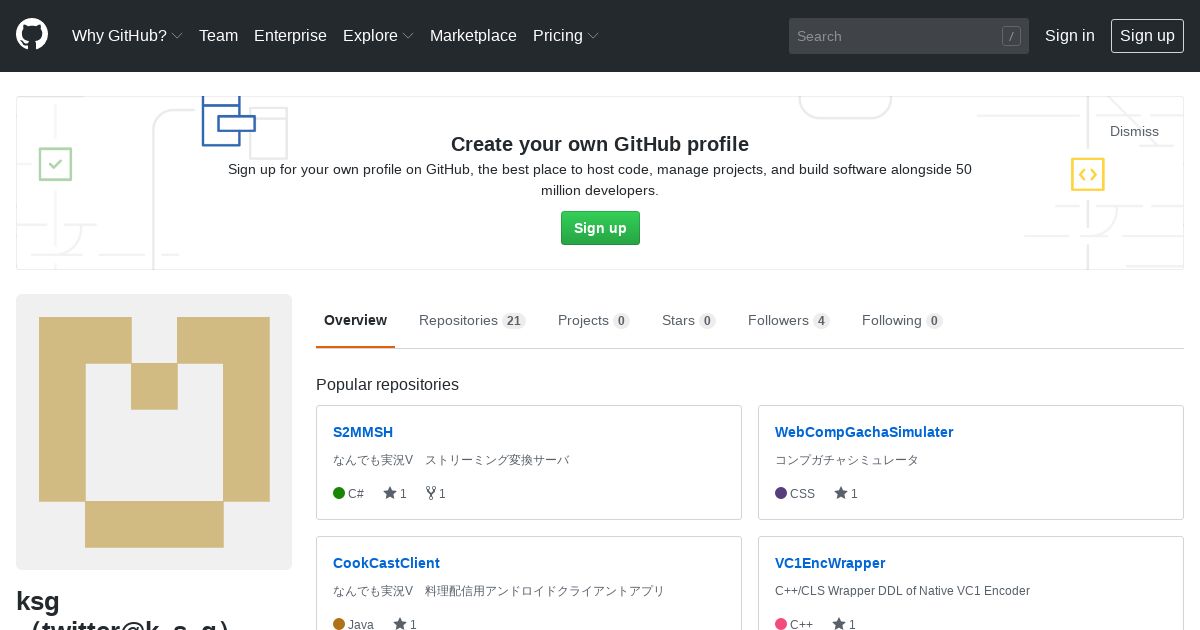Open the CookCastClient repository

[386, 563]
